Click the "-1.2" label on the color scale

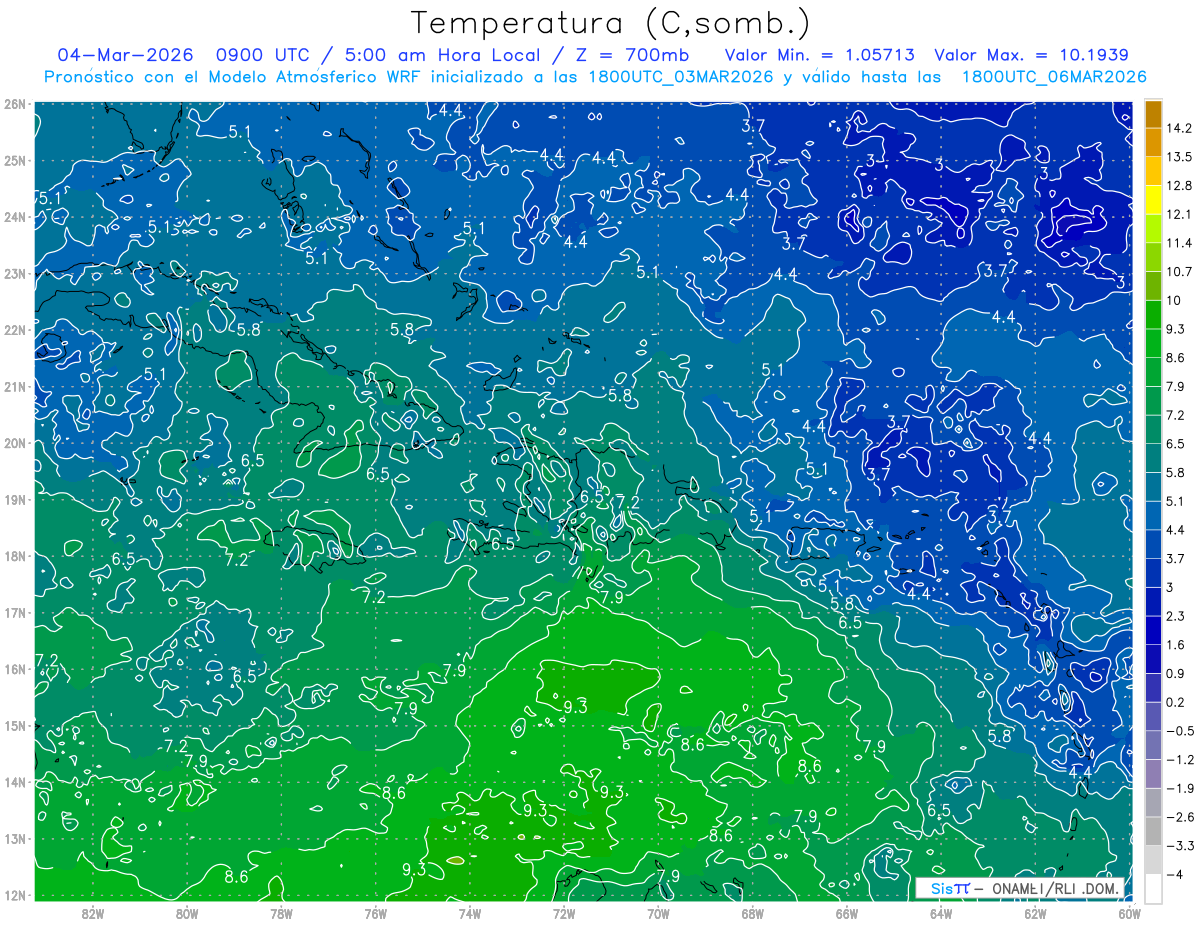[1179, 759]
